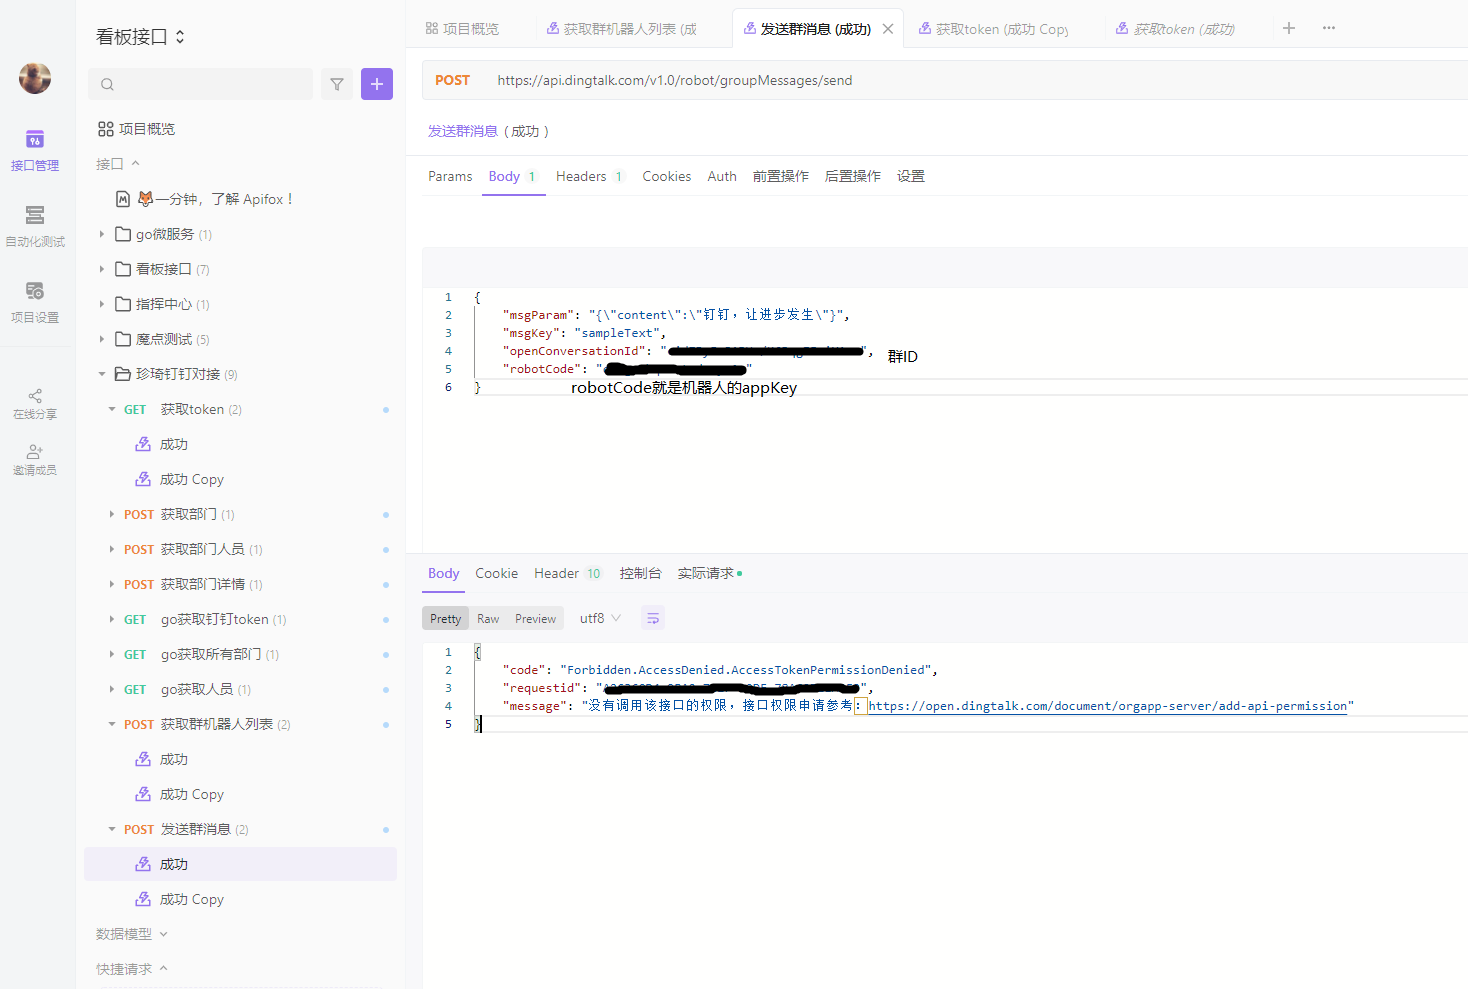Switch to the 项目概览 tab
The width and height of the screenshot is (1468, 989).
click(x=462, y=29)
